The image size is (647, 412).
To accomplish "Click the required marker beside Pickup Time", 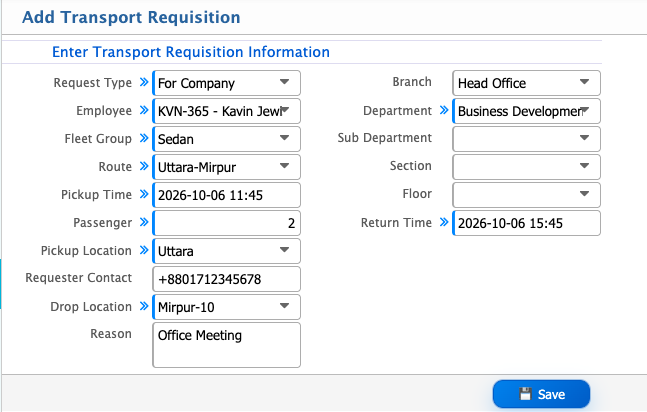I will coord(144,194).
